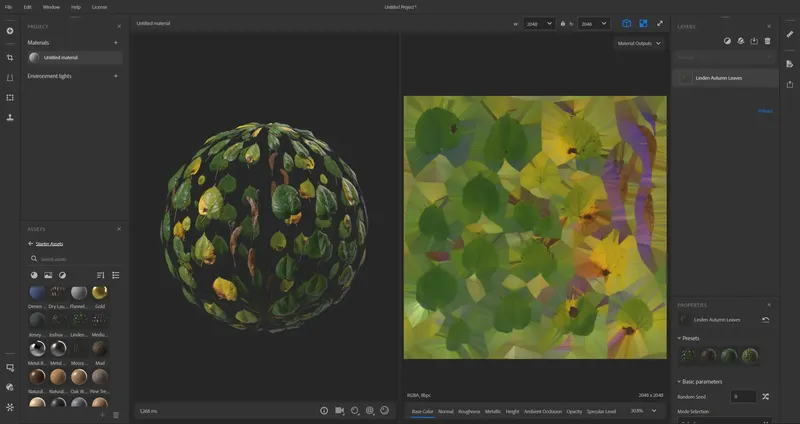The image size is (800, 424).
Task: Switch to the Roughness channel tab
Action: (x=469, y=411)
